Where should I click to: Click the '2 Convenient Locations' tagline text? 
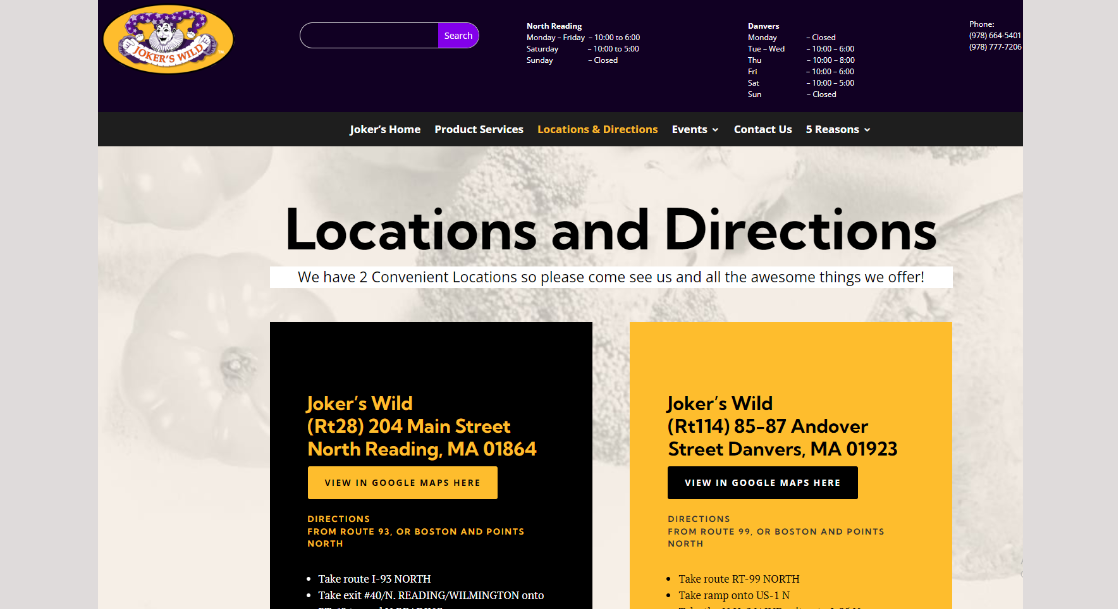pos(610,277)
